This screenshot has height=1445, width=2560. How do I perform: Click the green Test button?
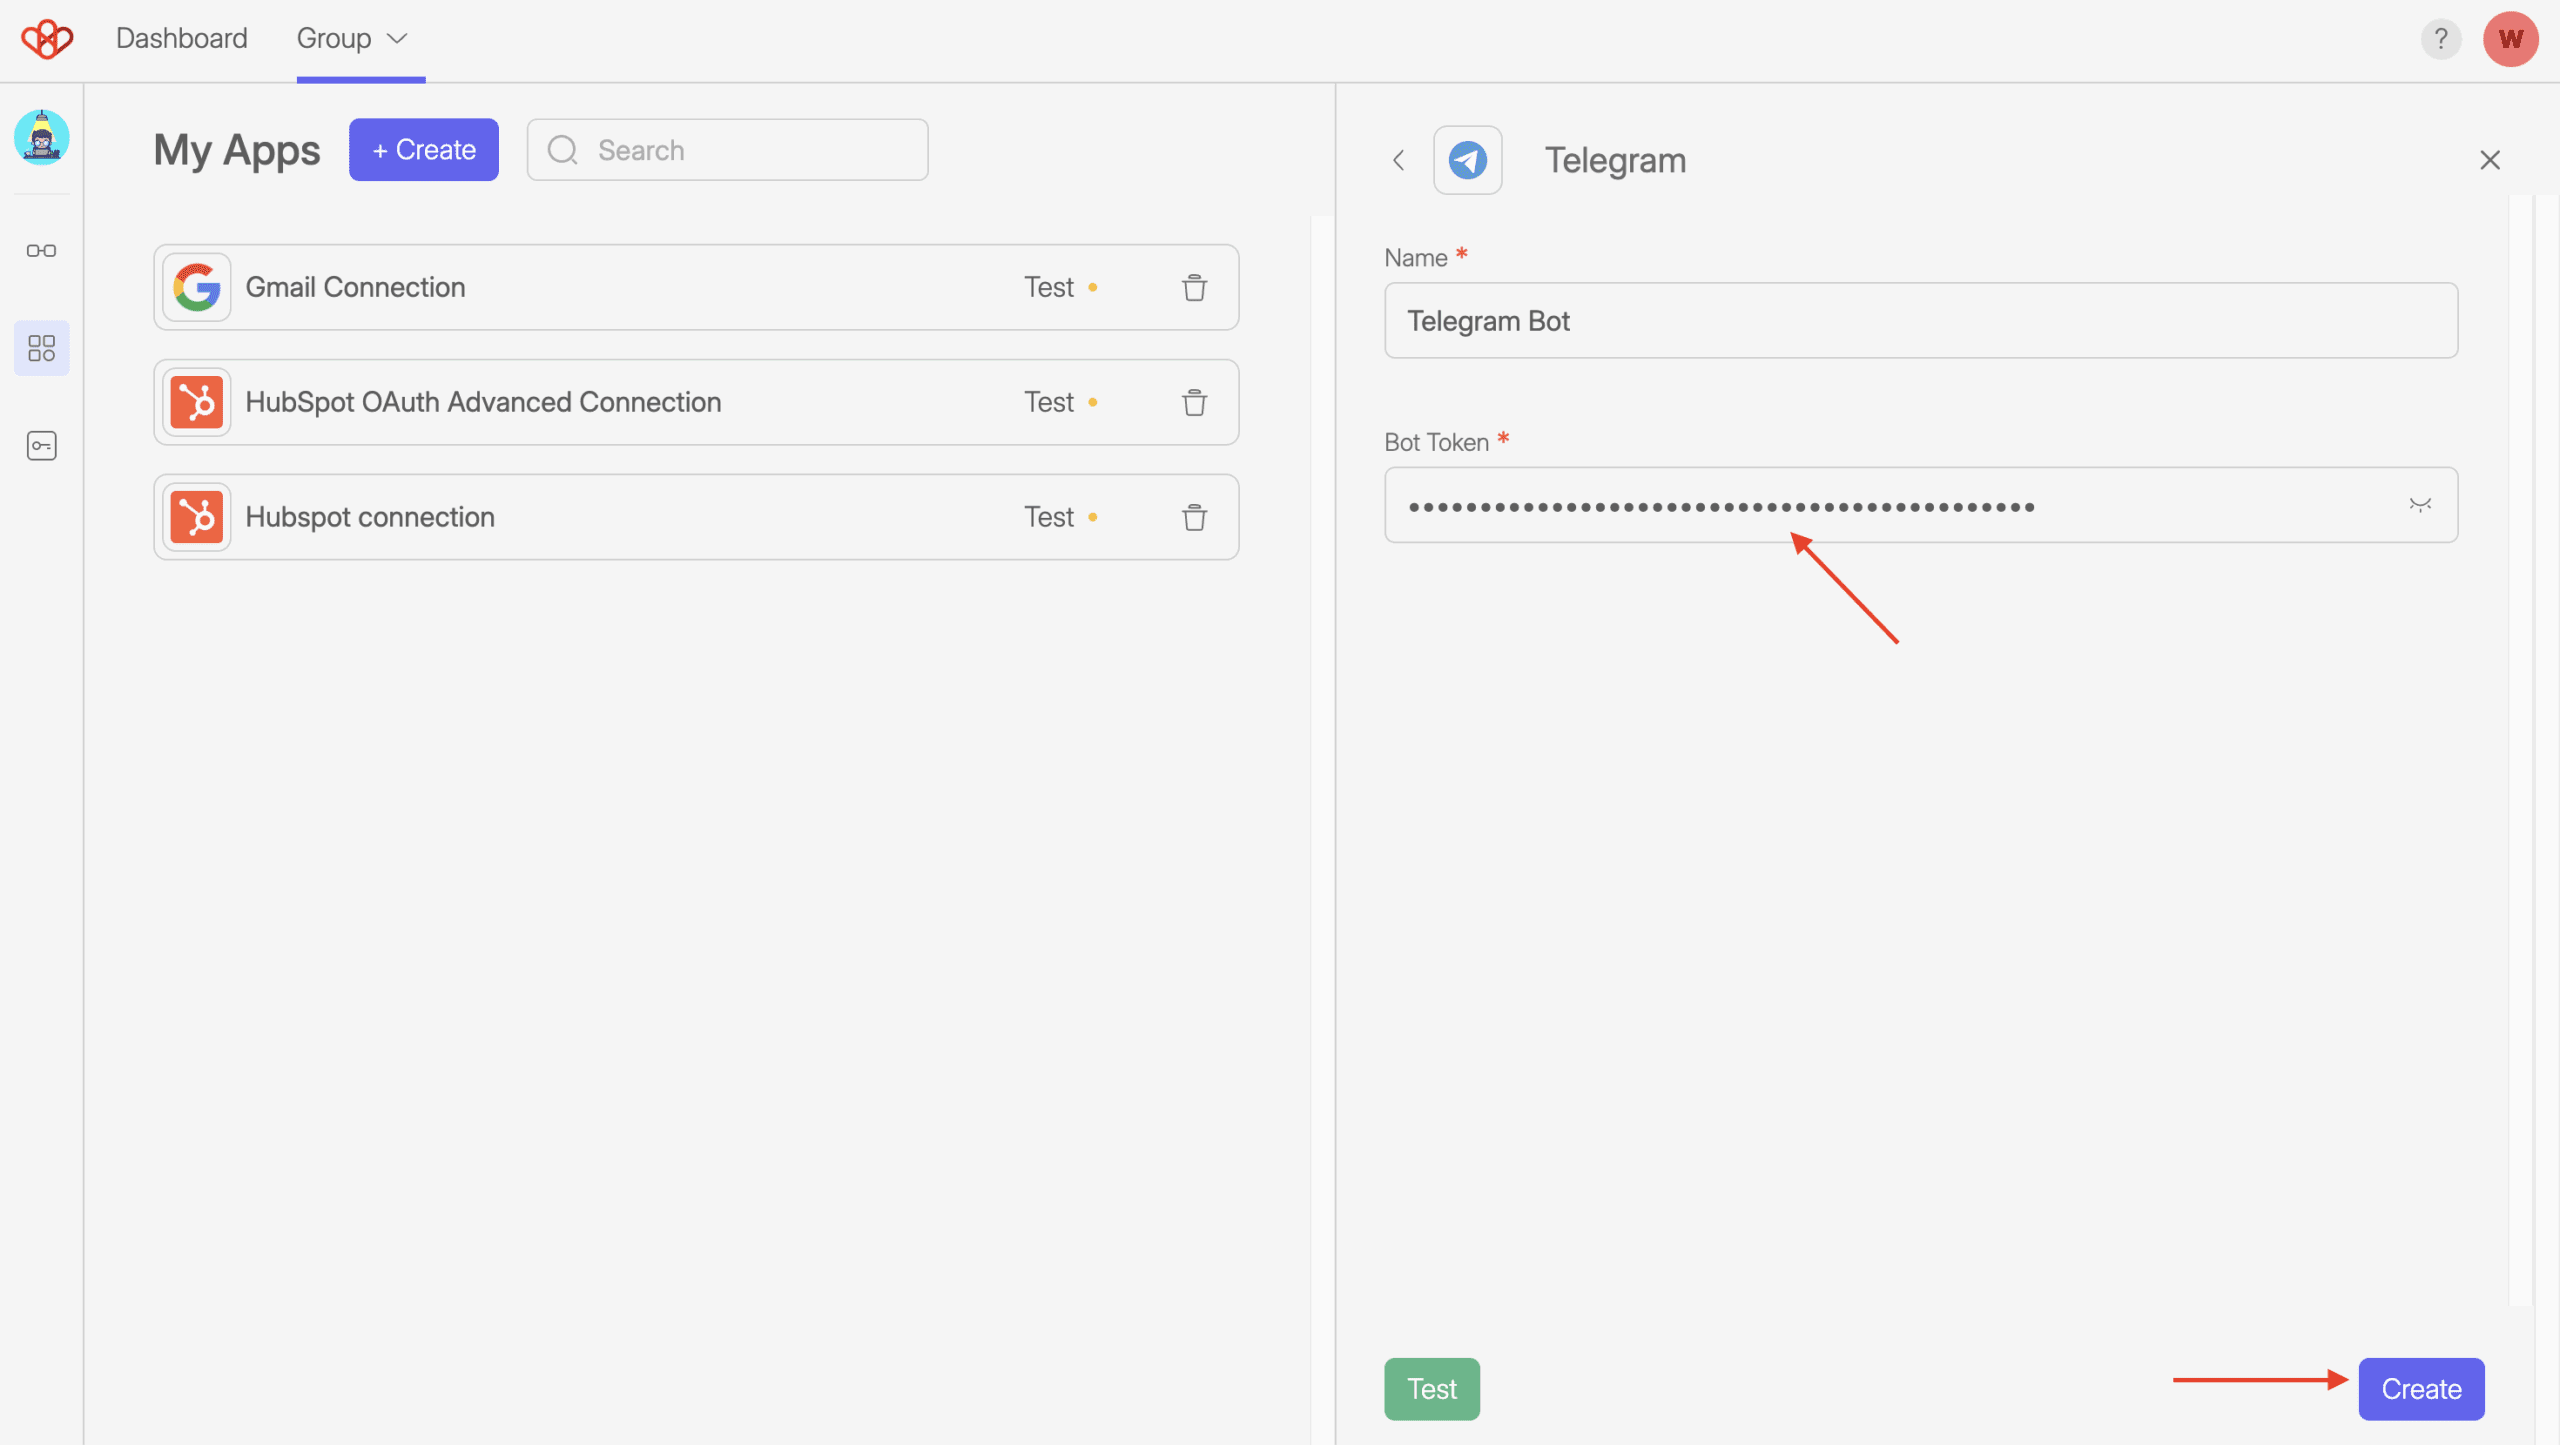[1432, 1389]
